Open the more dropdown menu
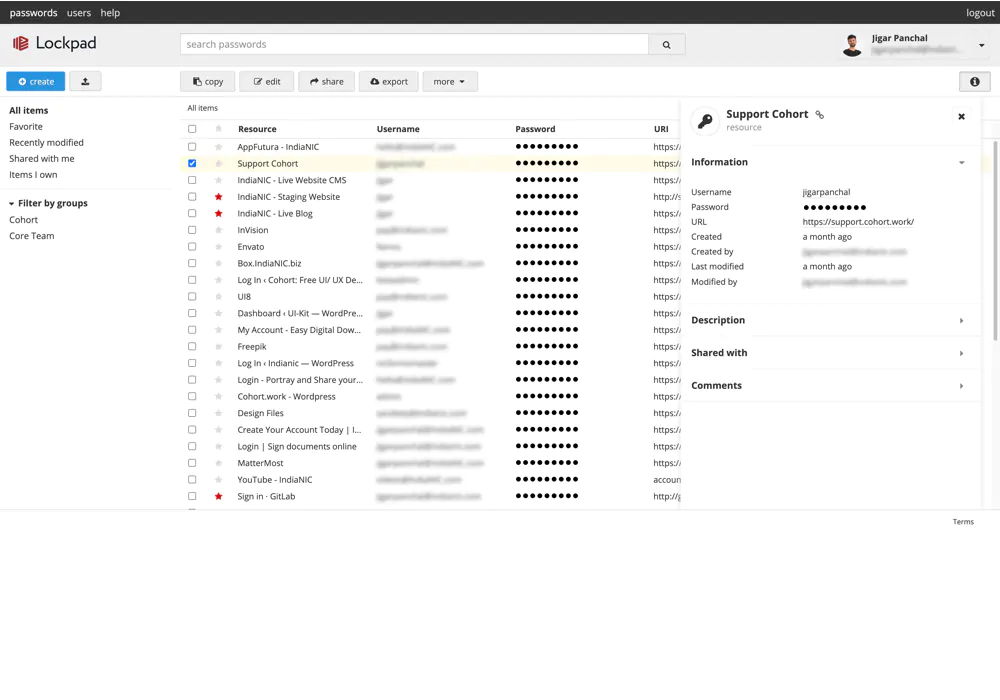The width and height of the screenshot is (1000, 700). click(x=449, y=82)
